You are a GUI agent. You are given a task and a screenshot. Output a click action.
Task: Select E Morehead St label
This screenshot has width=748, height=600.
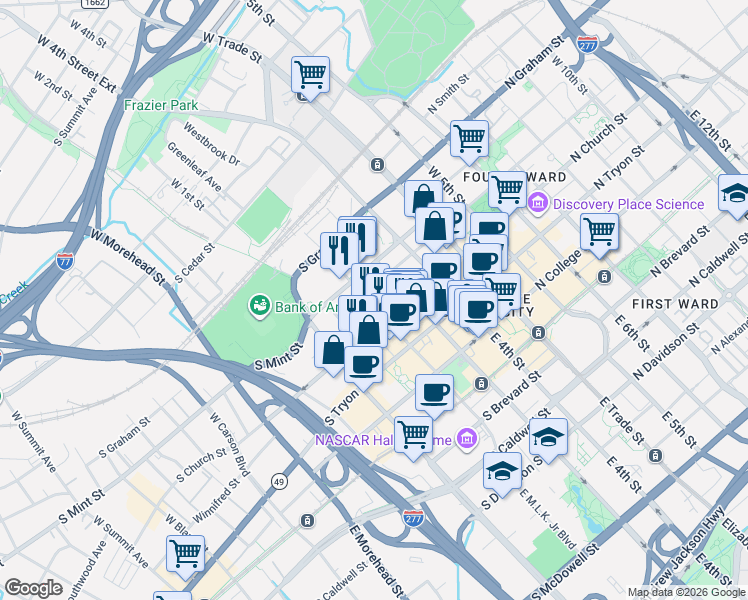click(x=377, y=560)
